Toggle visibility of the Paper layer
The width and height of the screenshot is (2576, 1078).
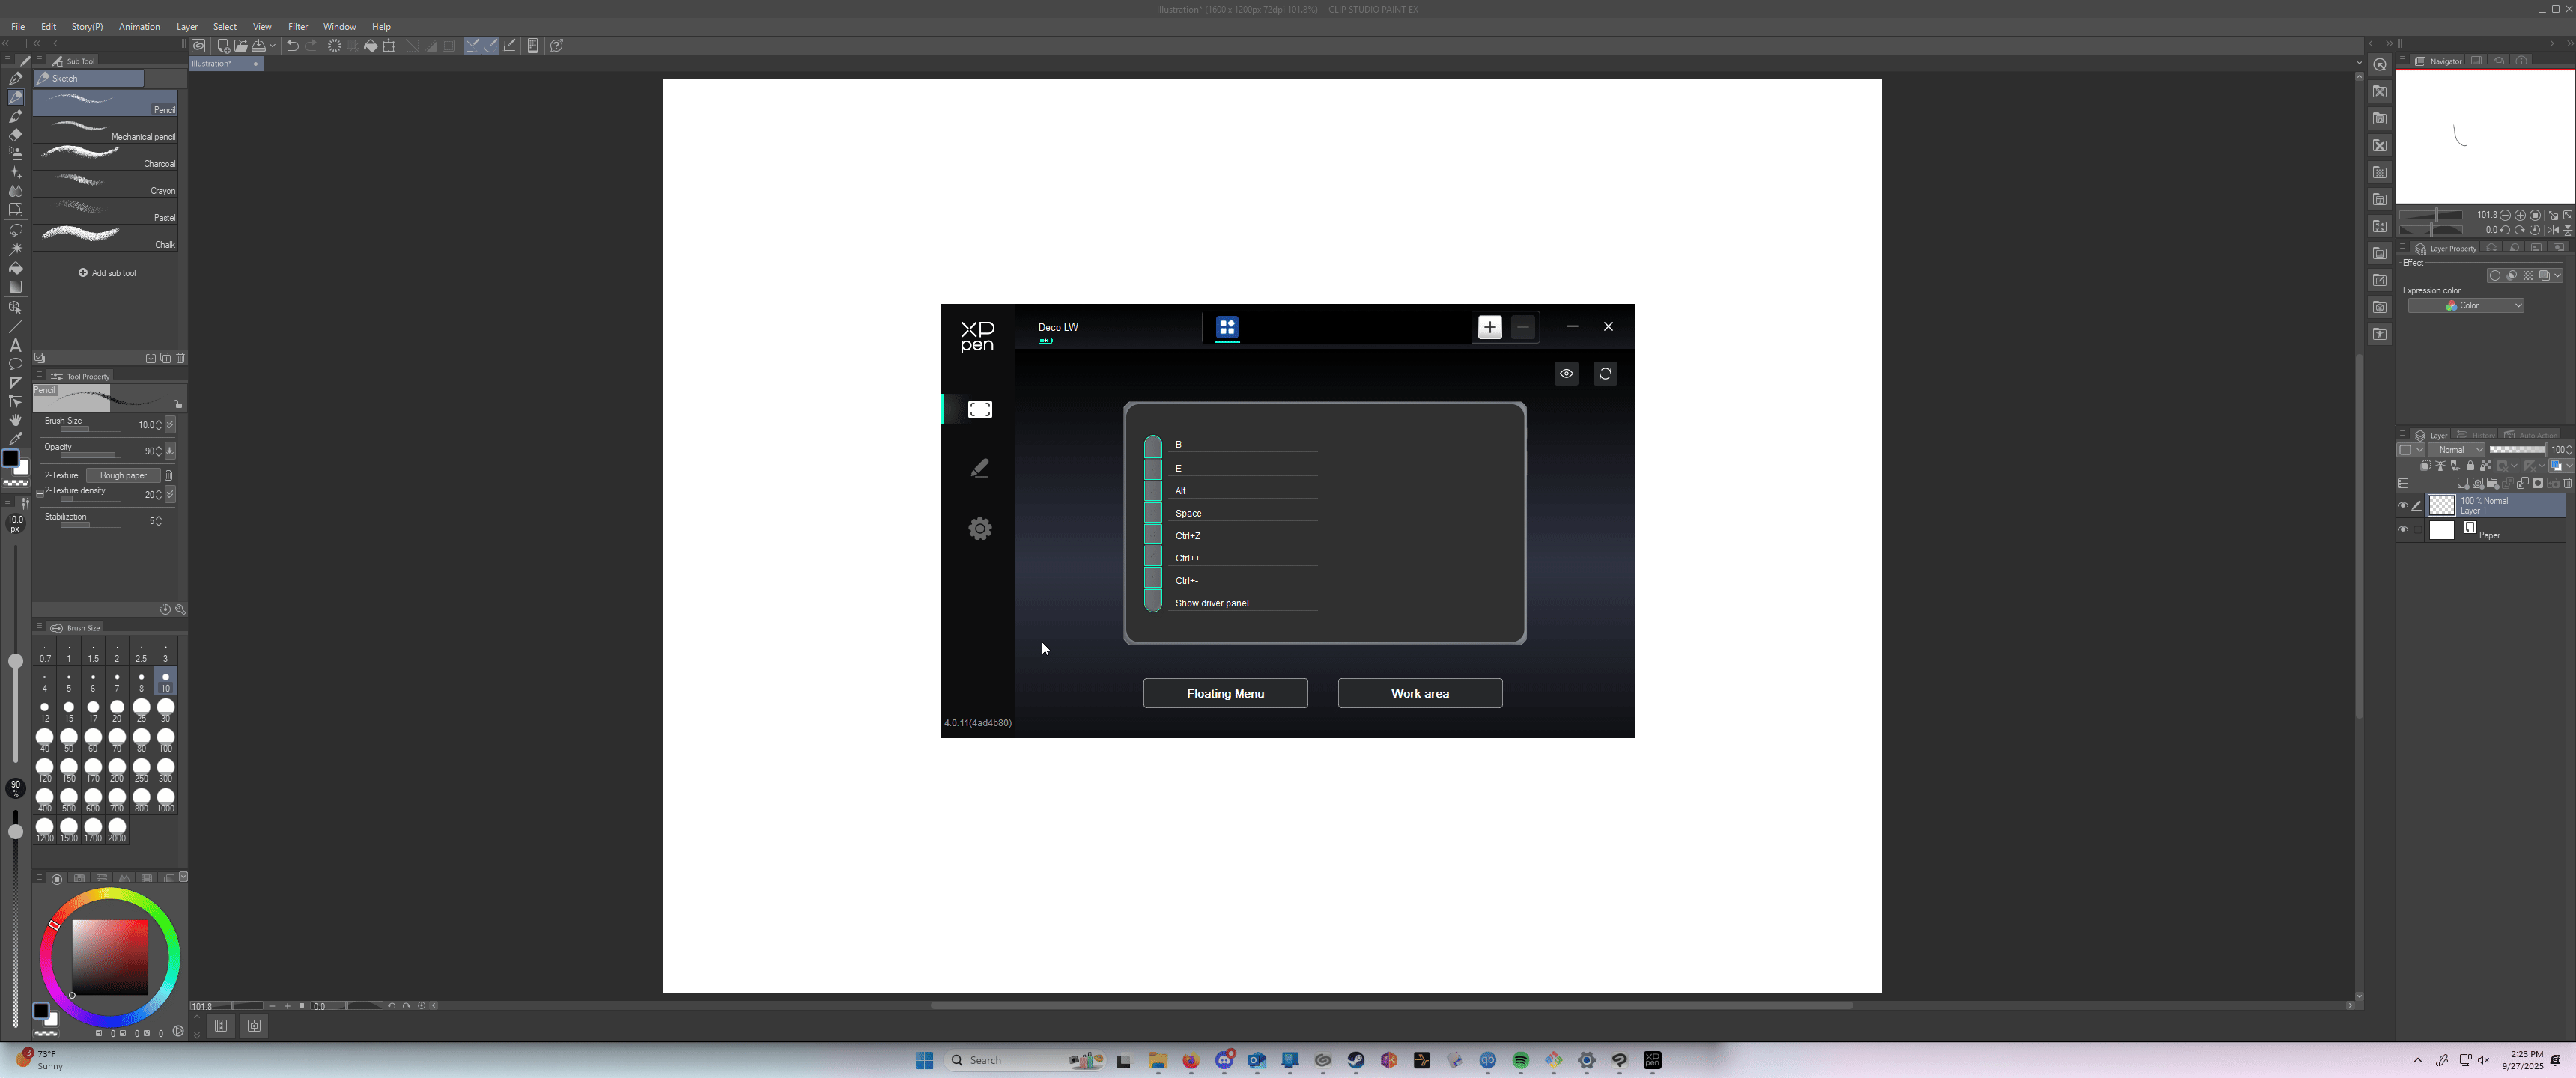[x=2403, y=529]
